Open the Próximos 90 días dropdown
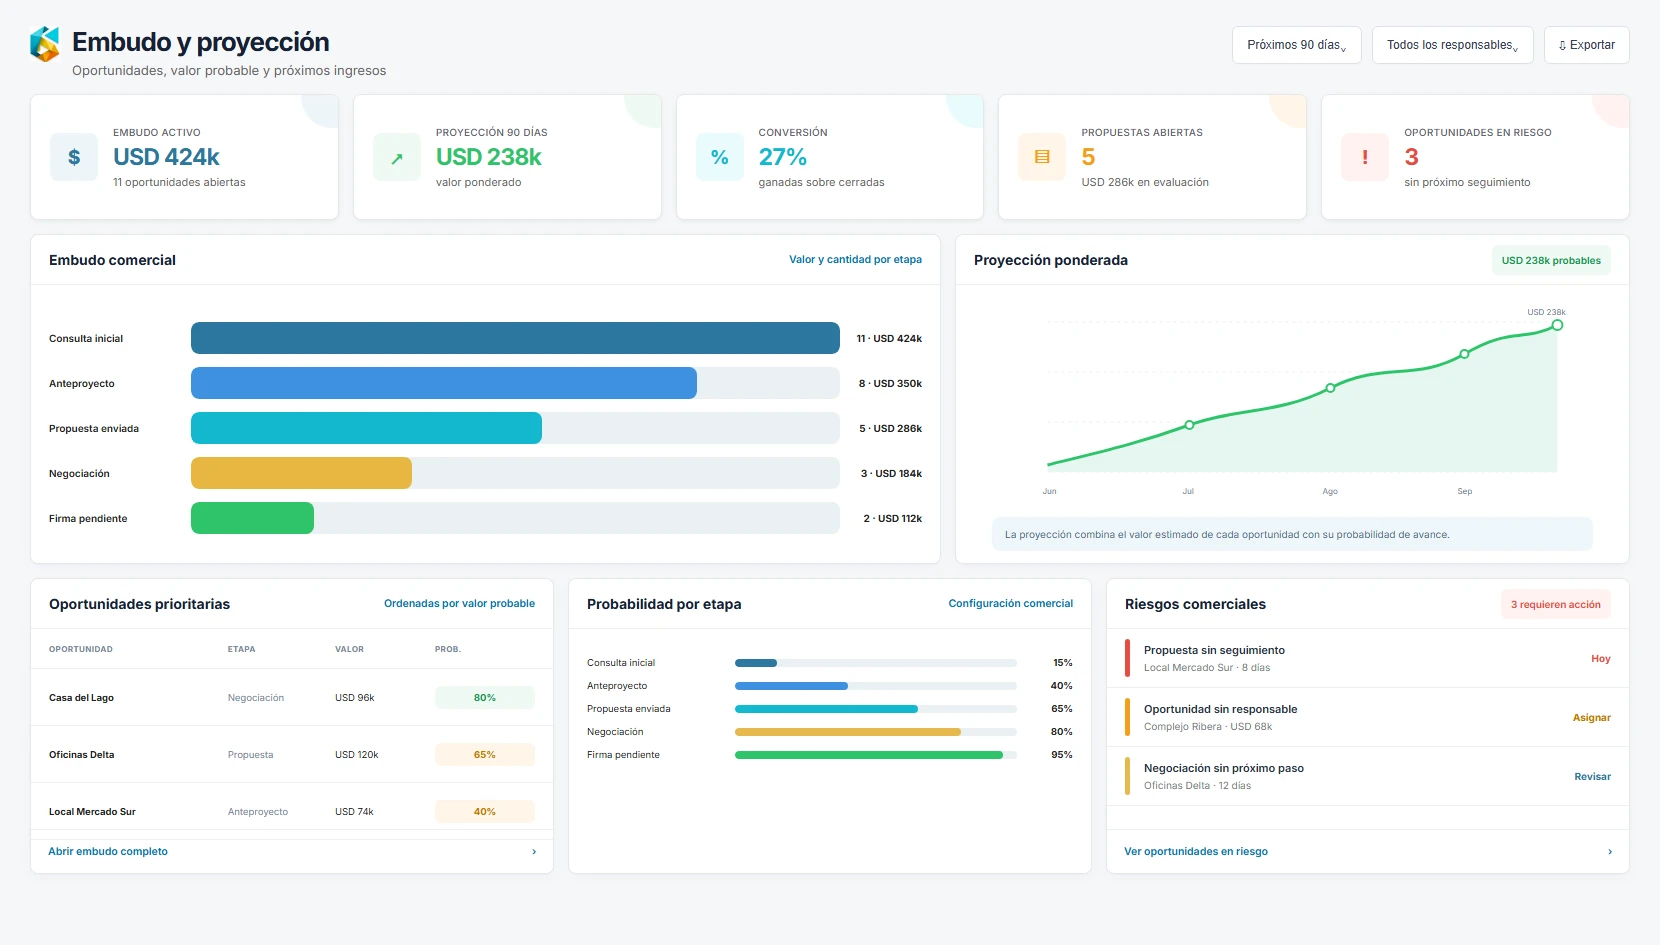The height and width of the screenshot is (945, 1660). click(x=1296, y=45)
